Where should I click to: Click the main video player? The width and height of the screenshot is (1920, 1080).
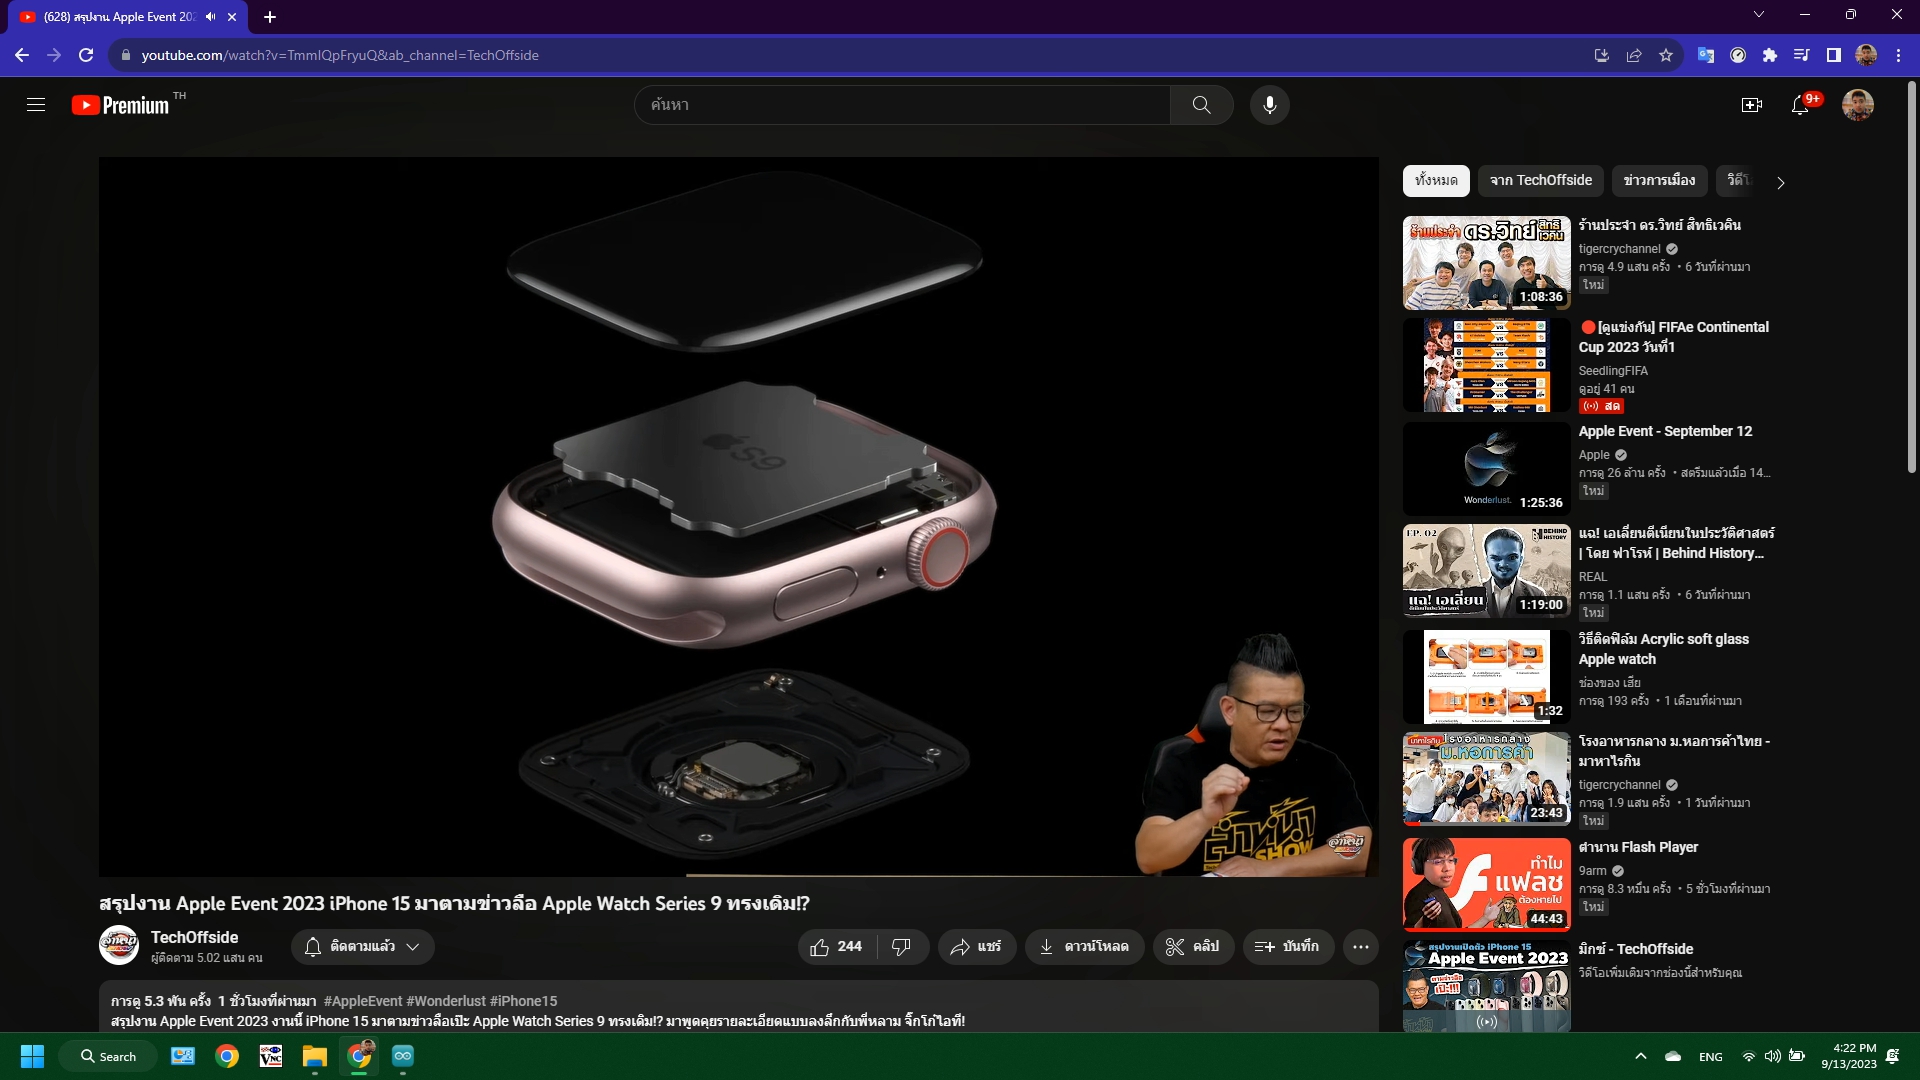(x=738, y=516)
